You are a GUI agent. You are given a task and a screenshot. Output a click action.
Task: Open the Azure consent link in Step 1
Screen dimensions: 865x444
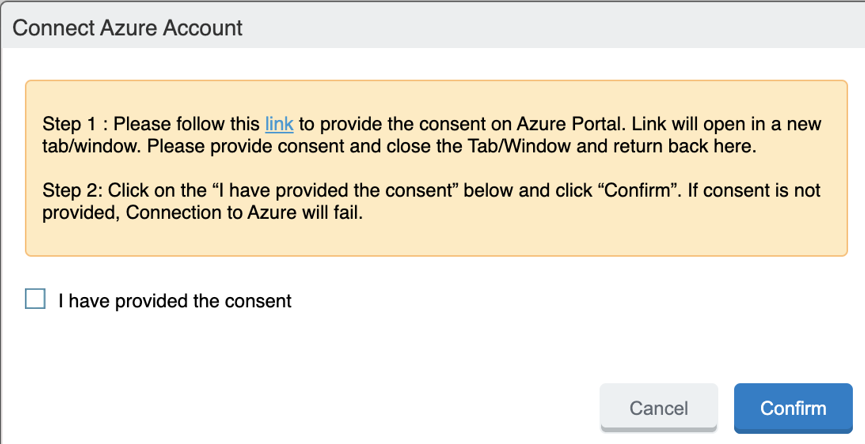(279, 124)
